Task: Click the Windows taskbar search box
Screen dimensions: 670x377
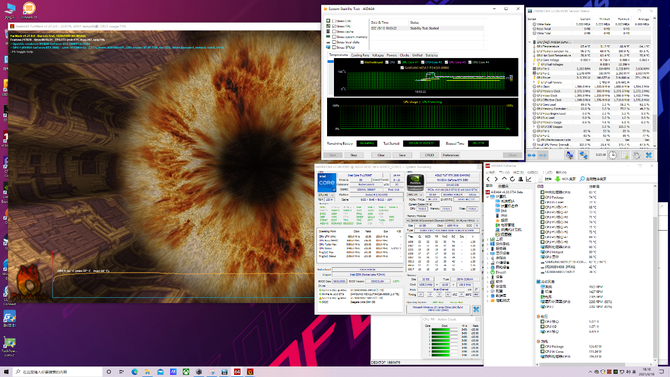Action: [x=58, y=372]
